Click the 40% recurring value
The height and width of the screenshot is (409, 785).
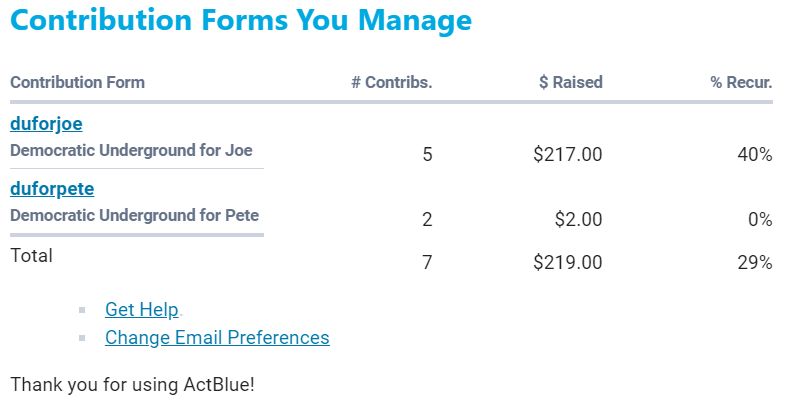[755, 155]
